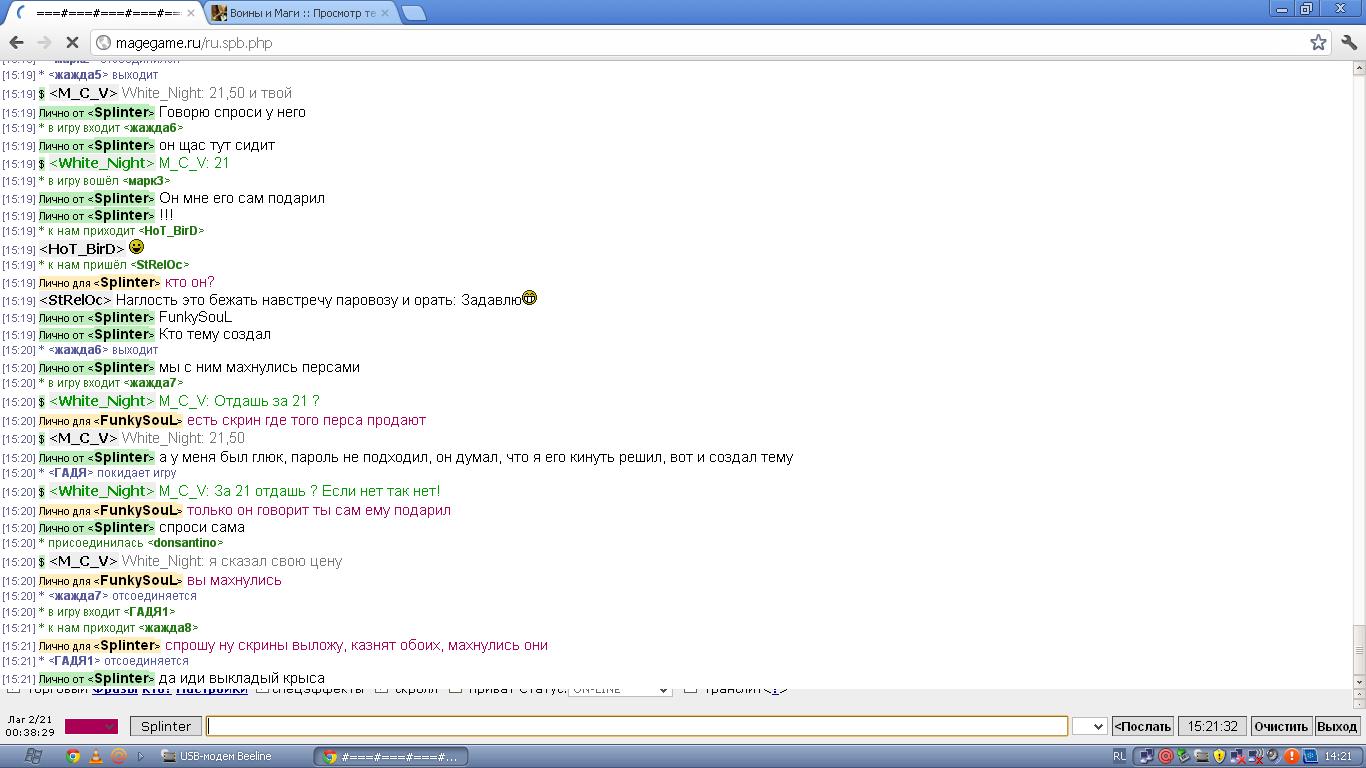Click Splinter in 'да иди выкладый крыса' line
The image size is (1366, 768).
click(x=124, y=678)
